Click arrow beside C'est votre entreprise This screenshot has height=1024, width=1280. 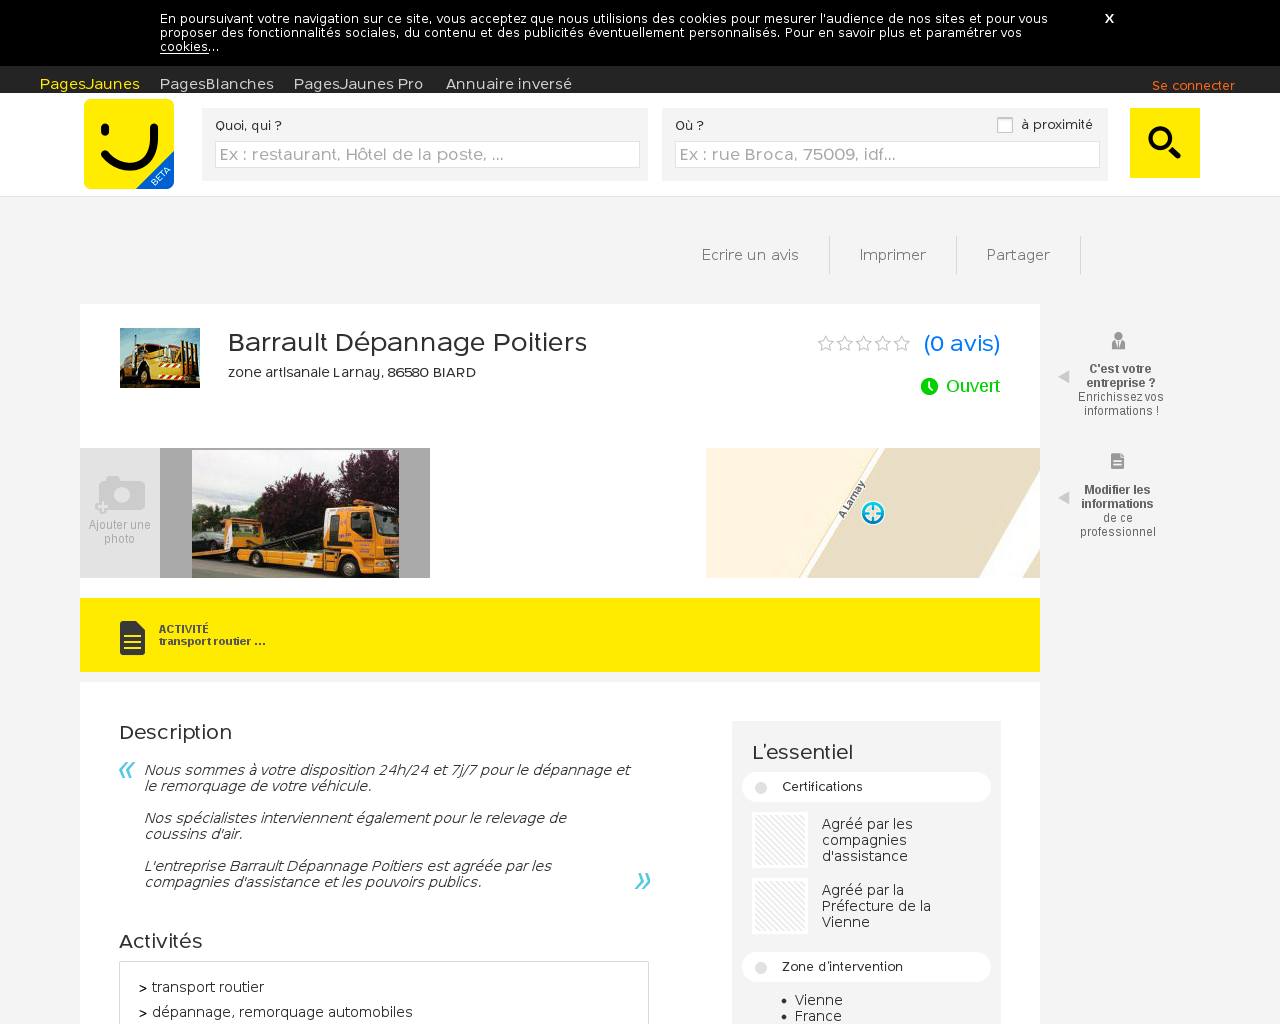(1064, 377)
